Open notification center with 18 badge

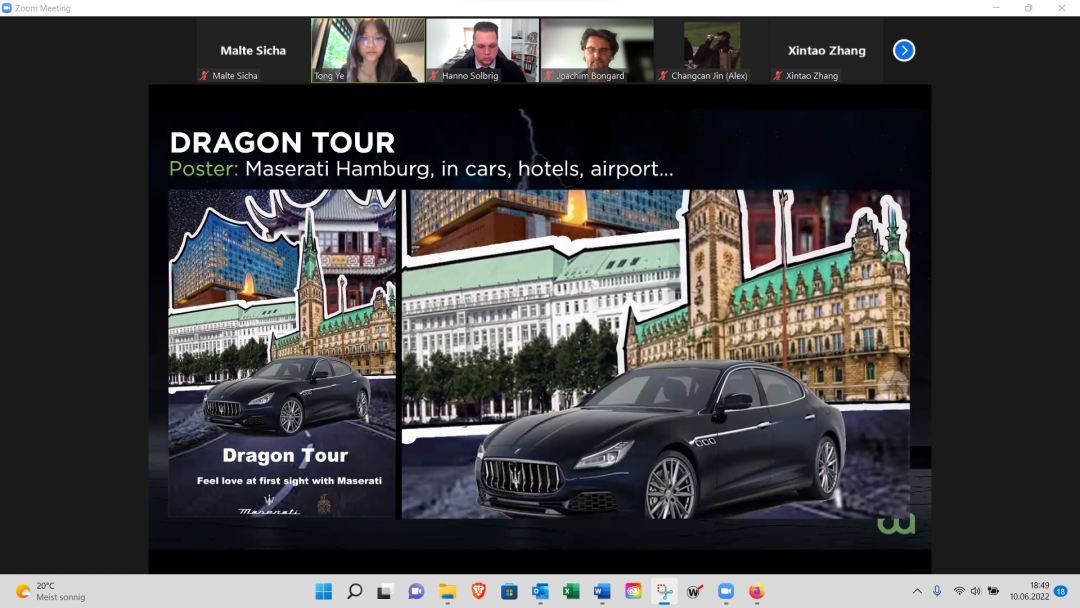[1061, 591]
